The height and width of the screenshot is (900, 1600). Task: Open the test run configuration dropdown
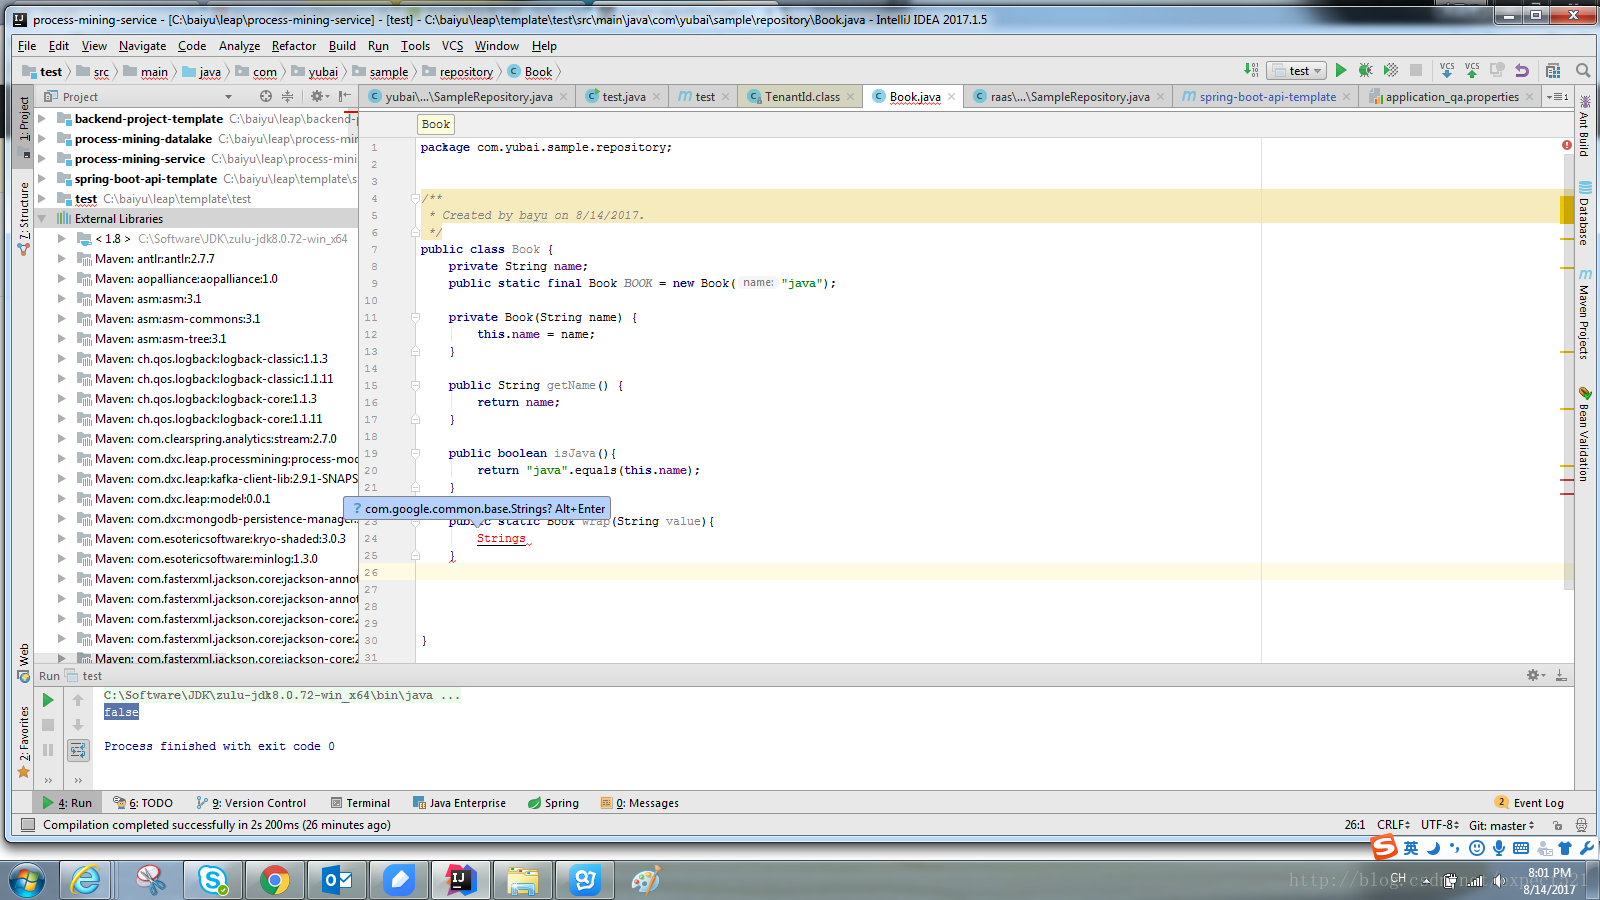point(1297,70)
